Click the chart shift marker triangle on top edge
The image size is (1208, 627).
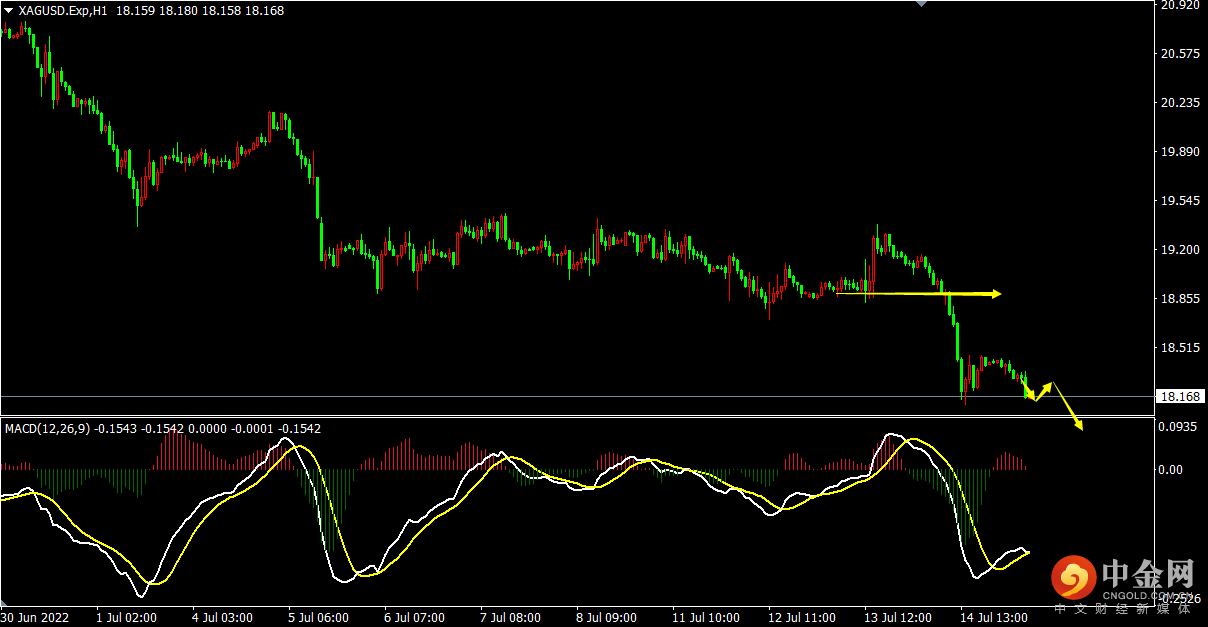click(923, 4)
